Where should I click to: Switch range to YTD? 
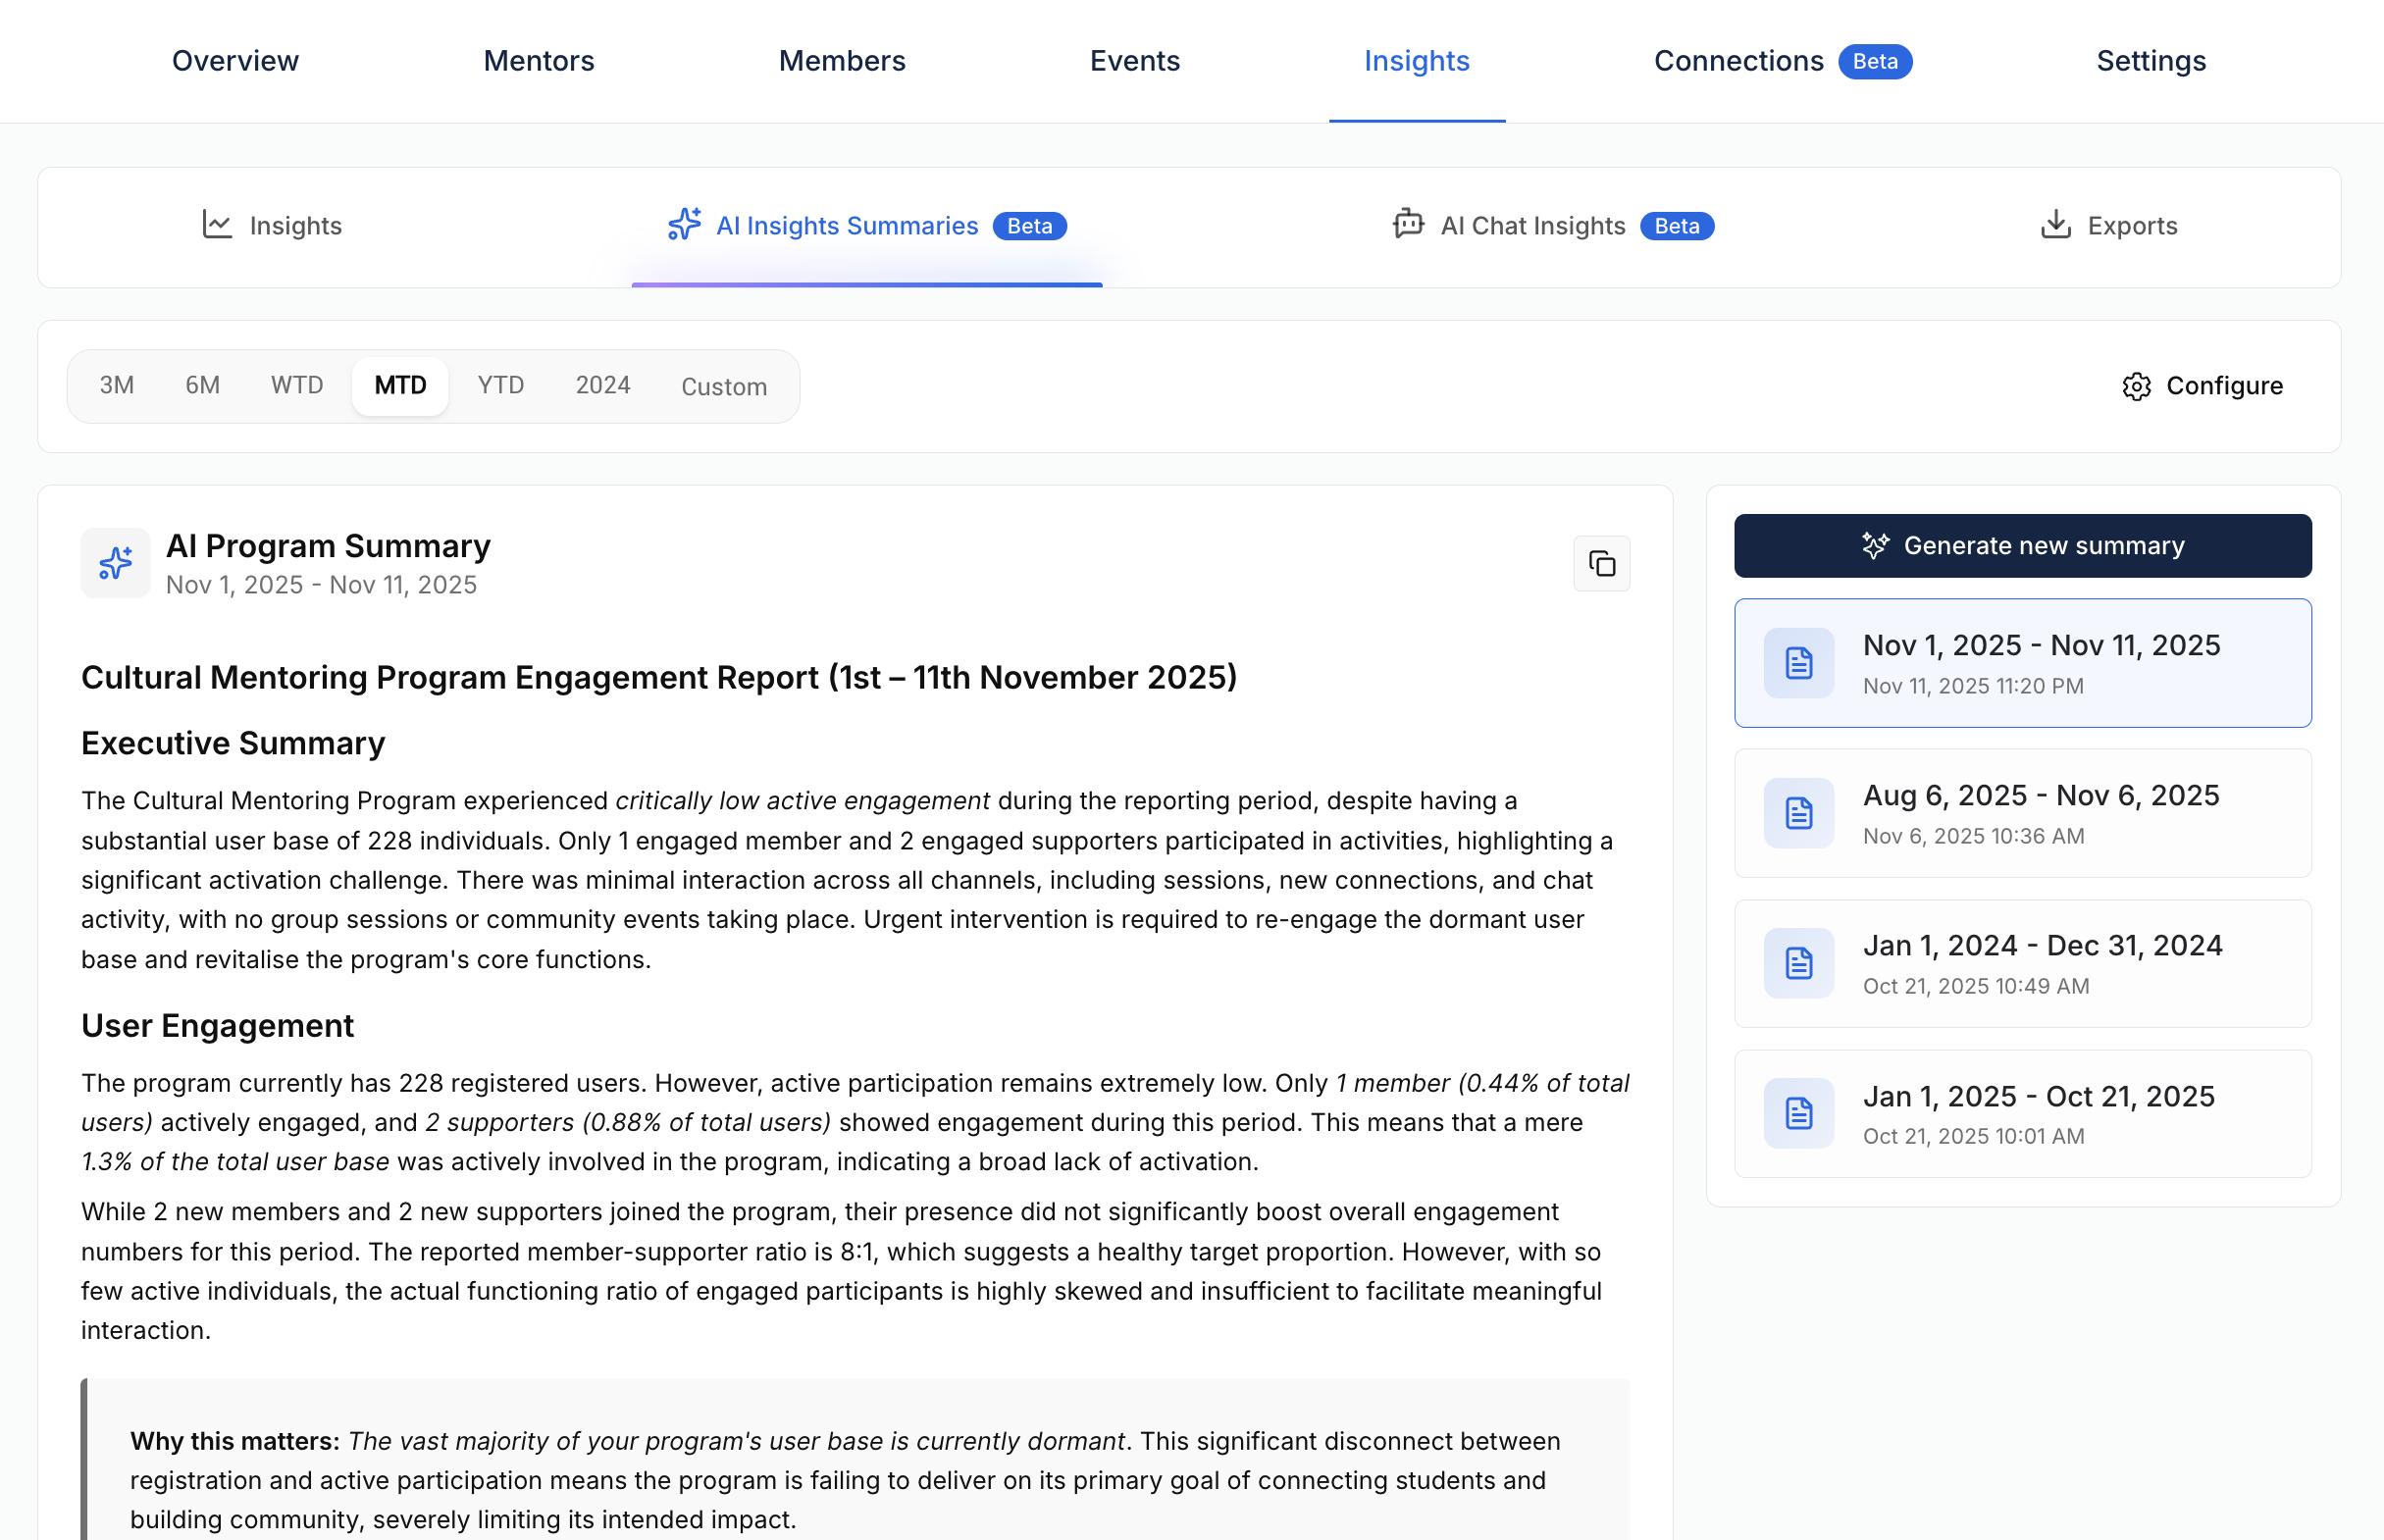[500, 386]
